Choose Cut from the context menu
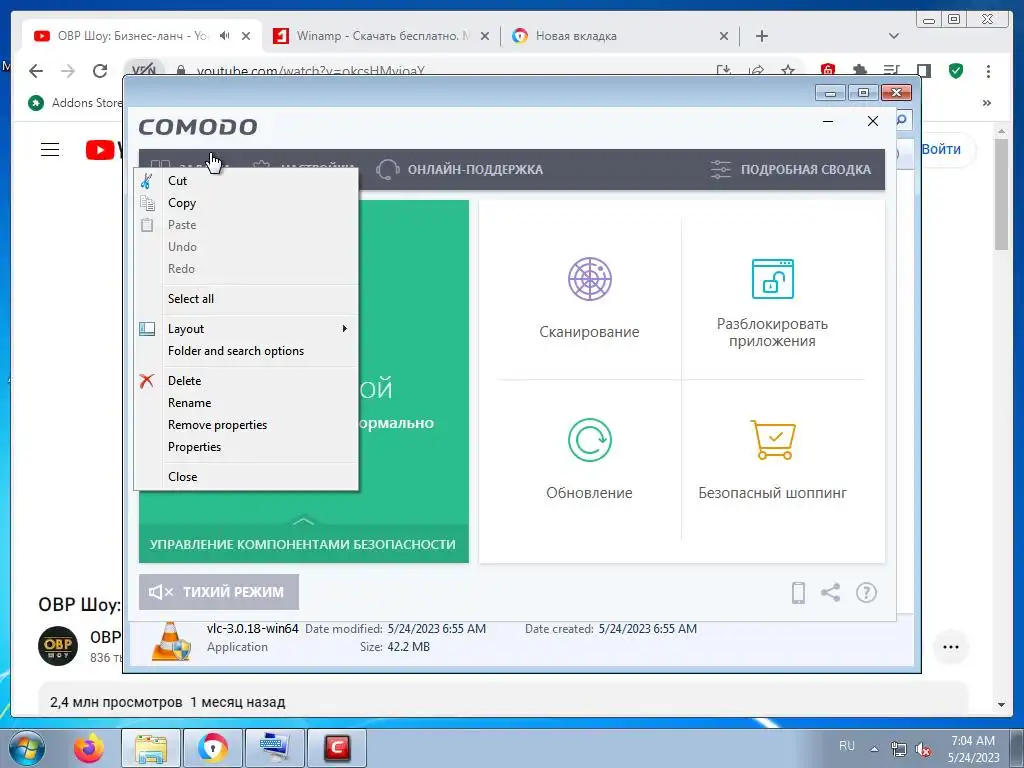Viewport: 1024px width, 768px height. 246,181
